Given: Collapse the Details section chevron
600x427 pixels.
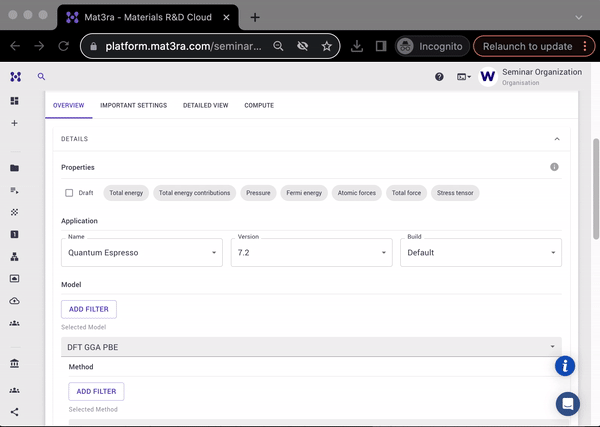Looking at the screenshot, I should (557, 139).
